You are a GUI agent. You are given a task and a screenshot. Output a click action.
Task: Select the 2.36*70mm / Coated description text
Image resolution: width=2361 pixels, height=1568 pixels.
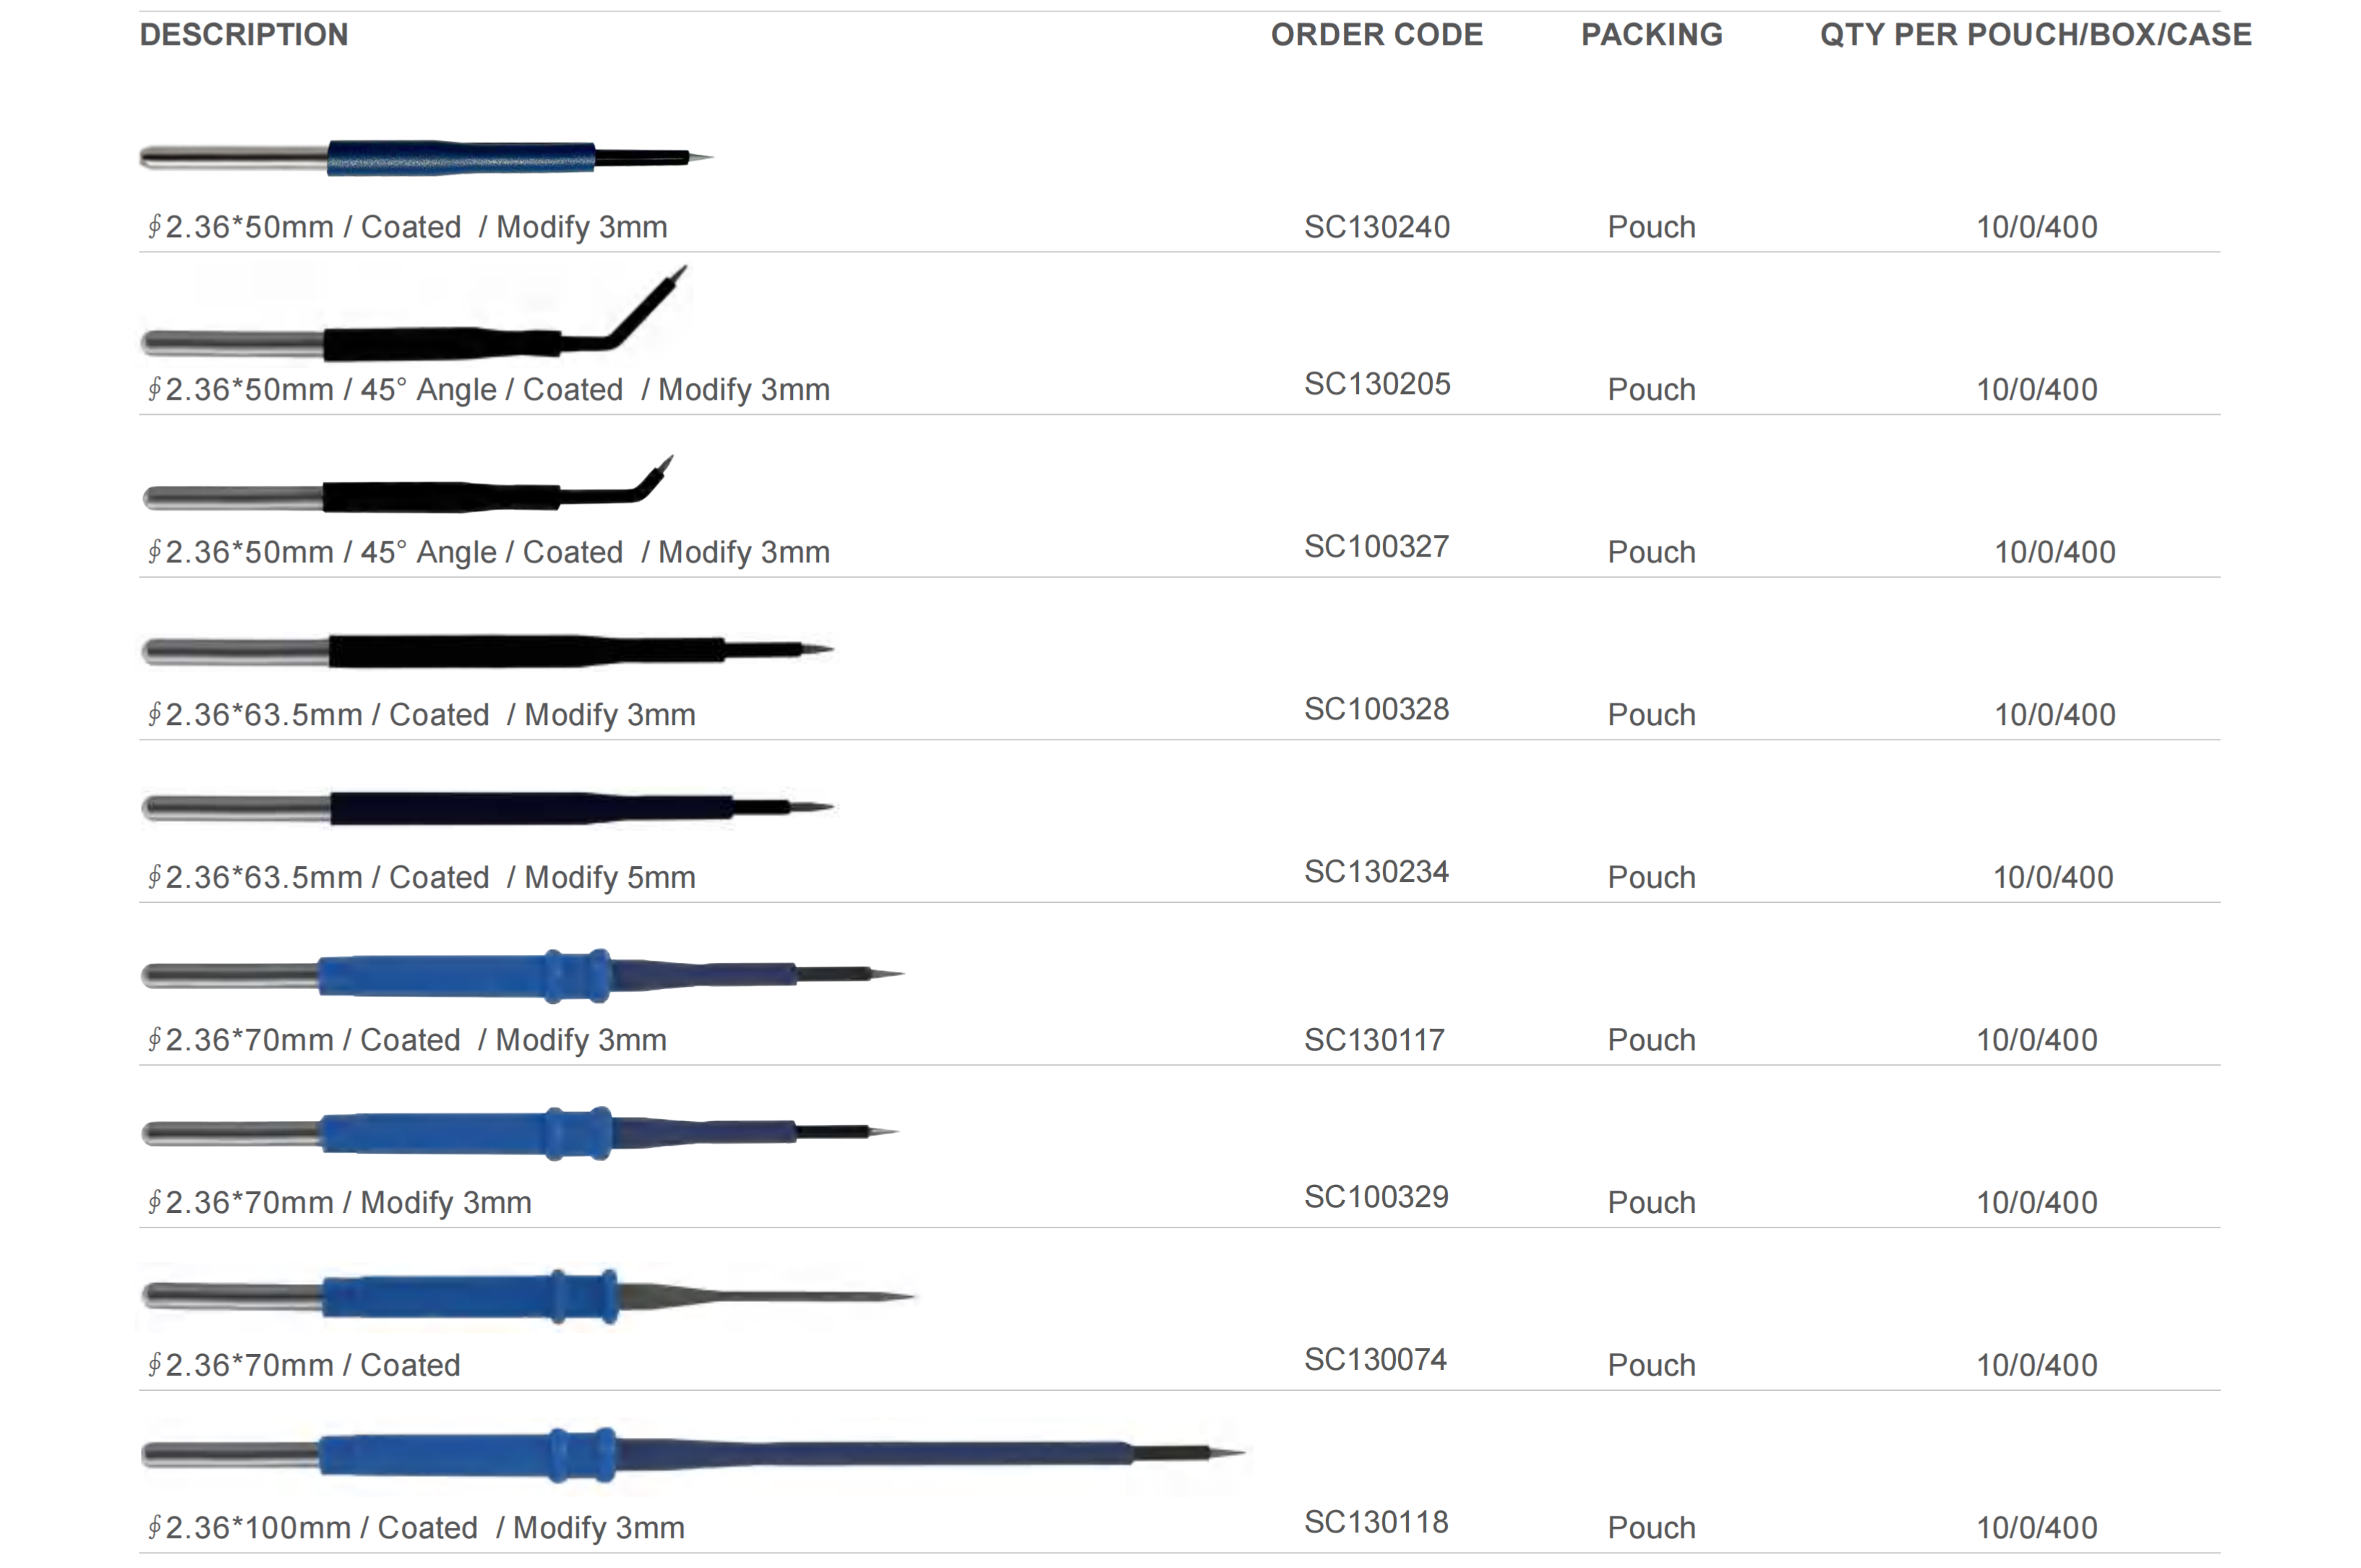click(x=304, y=1365)
